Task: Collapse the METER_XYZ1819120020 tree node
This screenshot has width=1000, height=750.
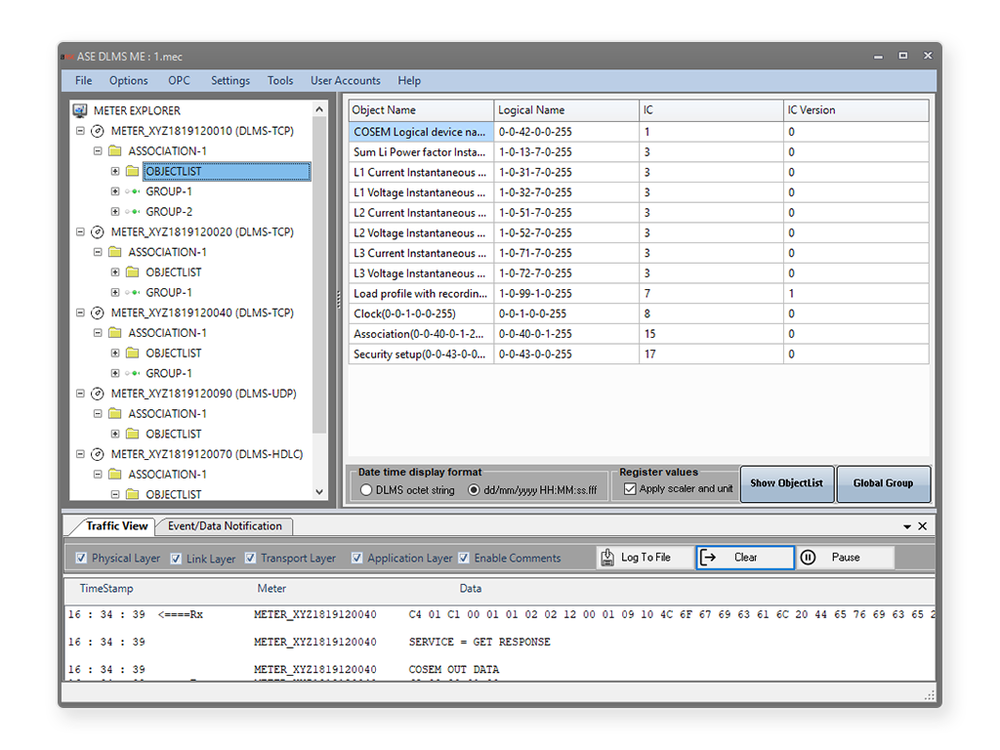Action: [80, 232]
